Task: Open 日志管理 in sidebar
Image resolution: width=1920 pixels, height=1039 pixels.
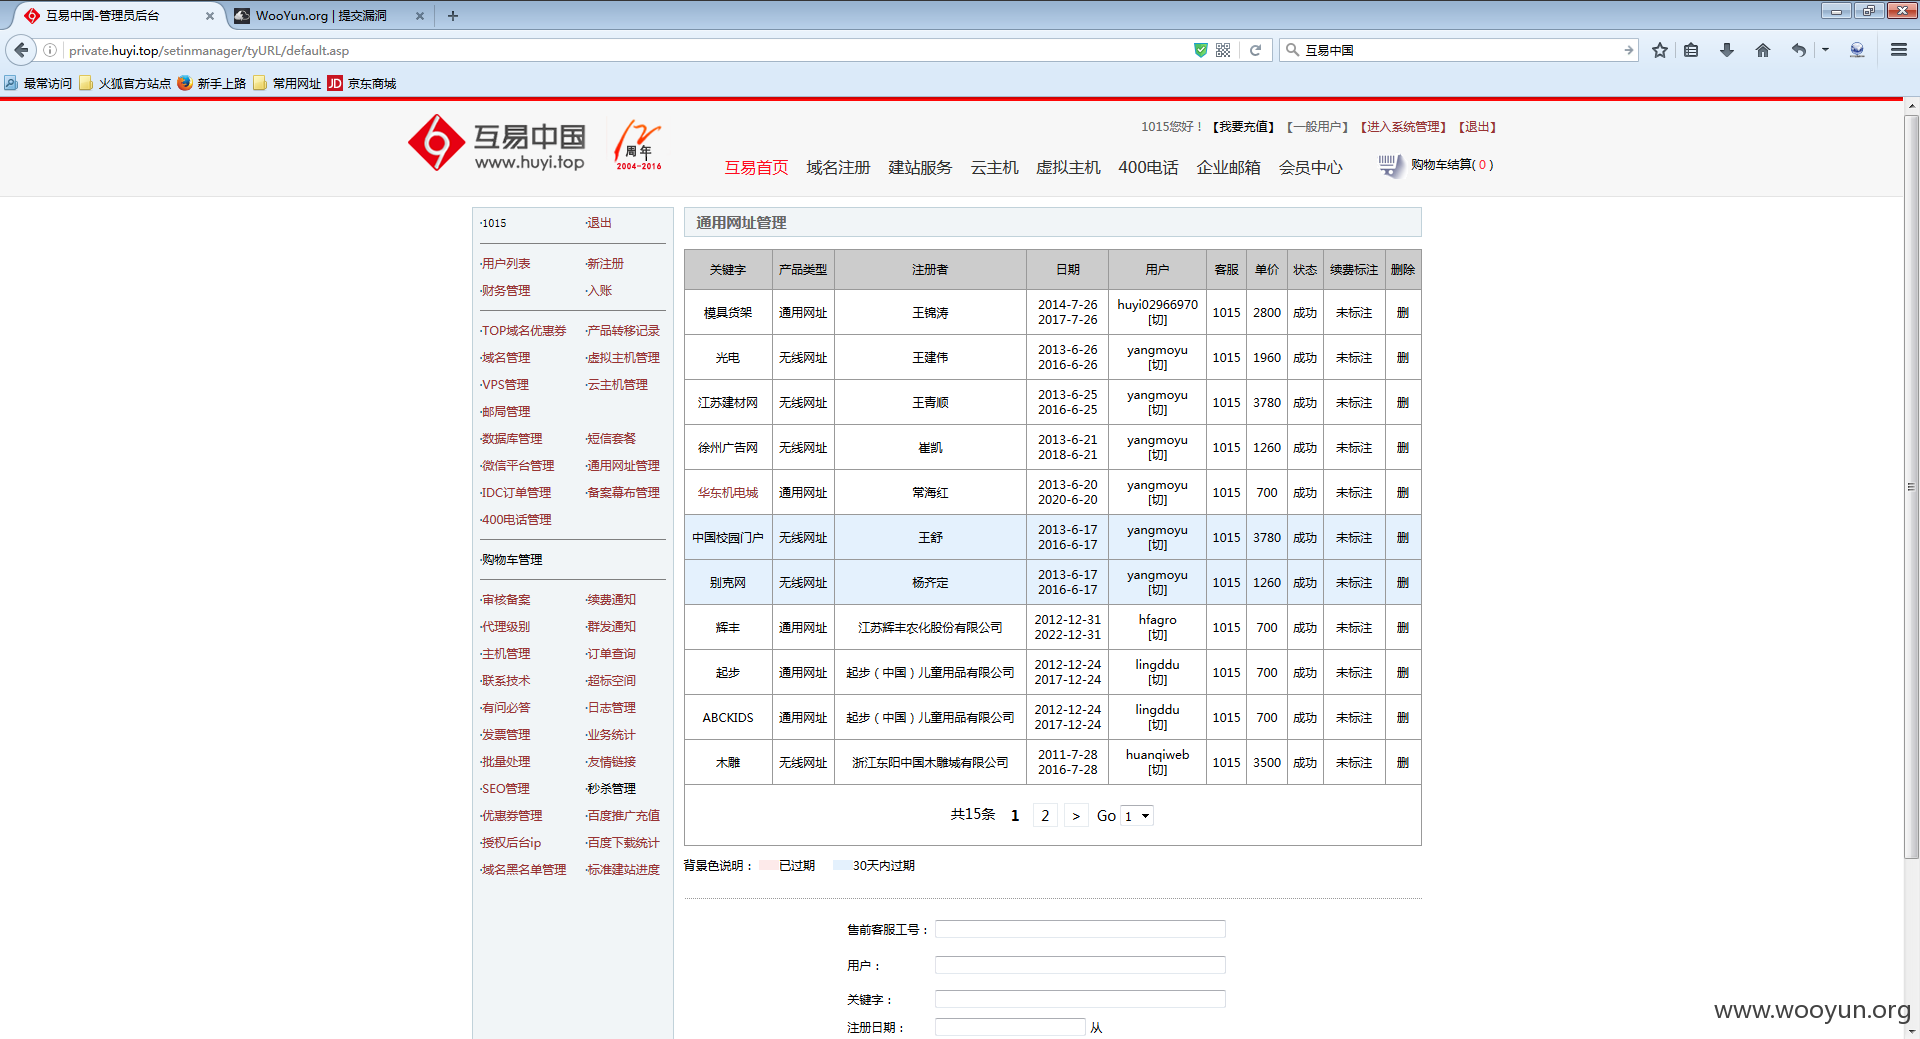Action: (610, 708)
